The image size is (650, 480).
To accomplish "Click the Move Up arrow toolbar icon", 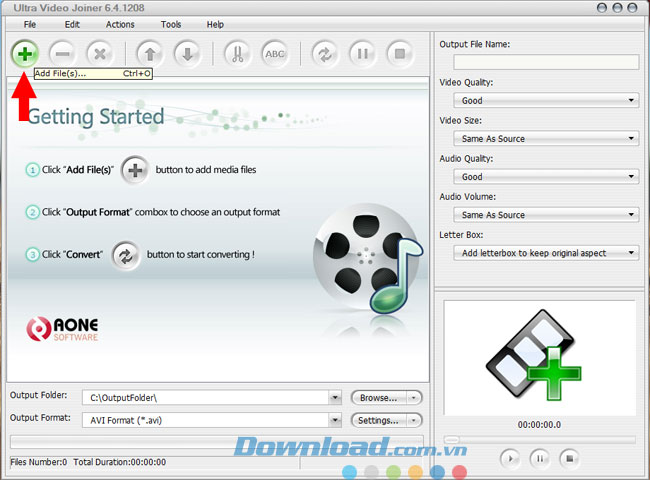I will tap(149, 53).
